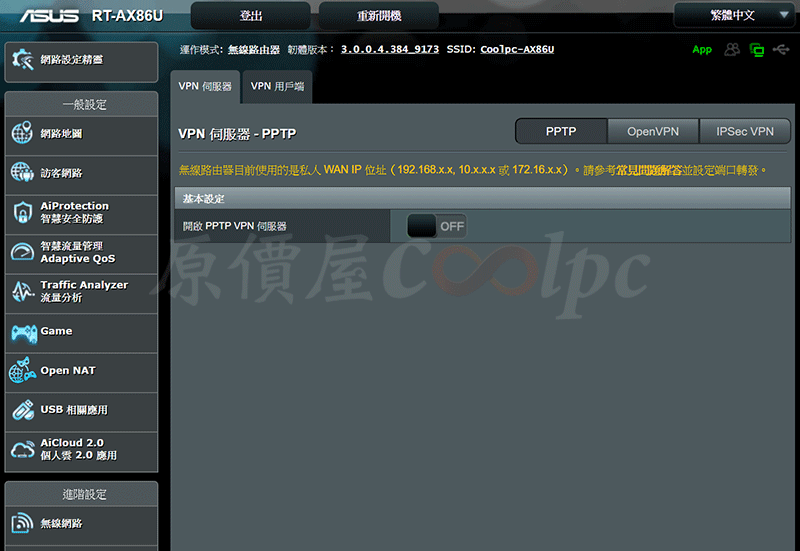This screenshot has height=551, width=800.
Task: Click the 網路設定精靈 wizard label
Action: tap(72, 60)
